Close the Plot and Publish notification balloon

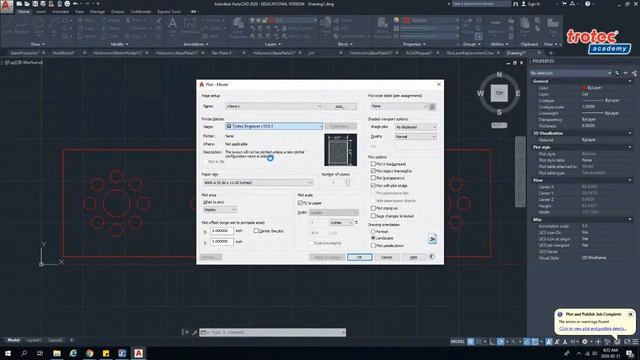point(630,314)
